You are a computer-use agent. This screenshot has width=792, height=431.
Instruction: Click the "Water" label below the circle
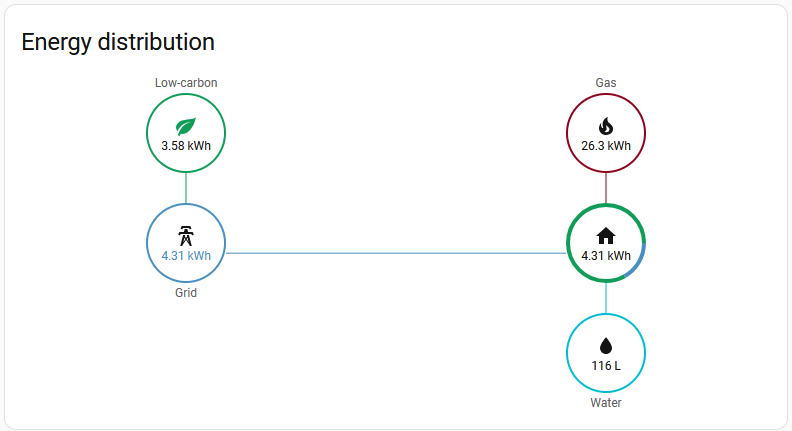tap(606, 403)
